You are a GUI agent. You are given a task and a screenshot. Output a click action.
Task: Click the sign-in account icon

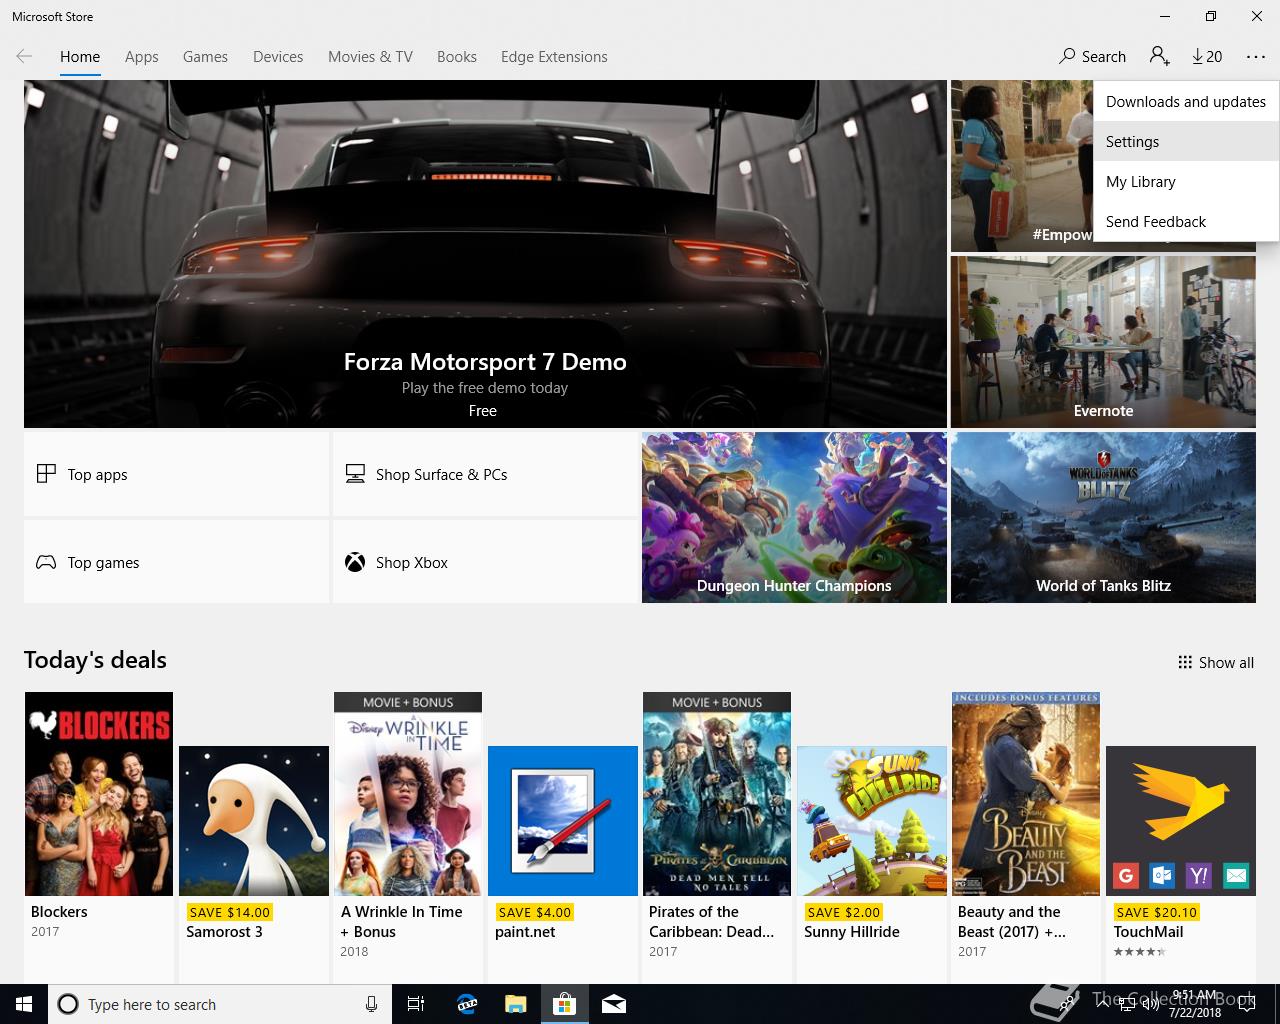tap(1160, 57)
